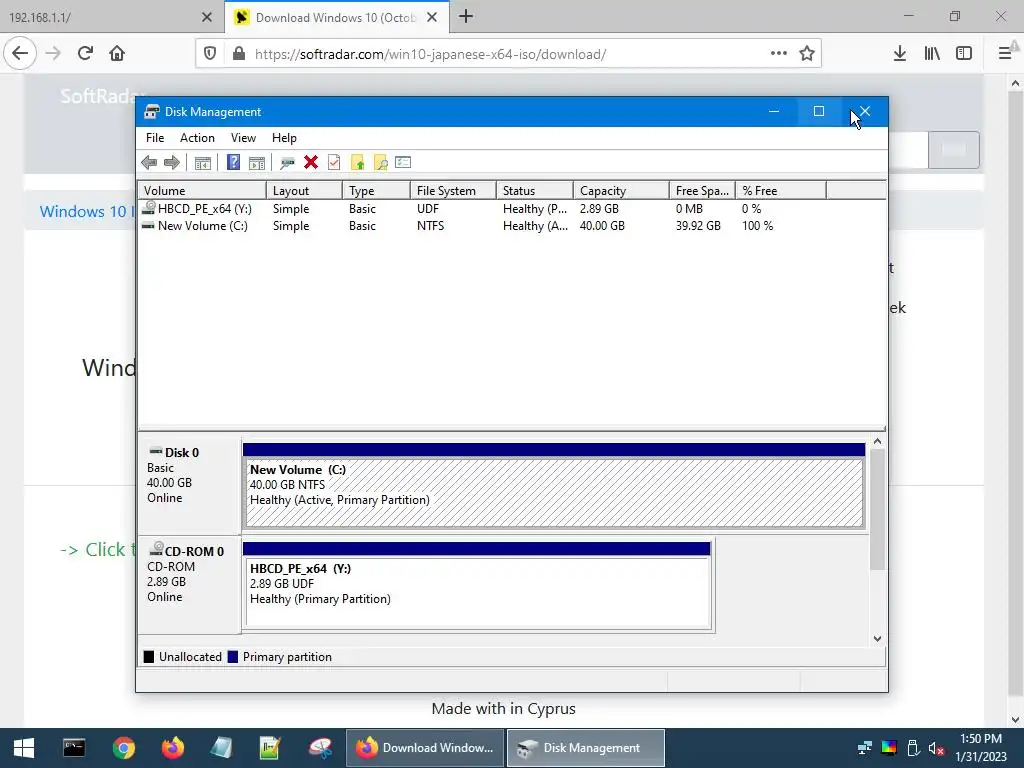Click disk pane scrollbar up arrow
1024x768 pixels.
(x=877, y=441)
